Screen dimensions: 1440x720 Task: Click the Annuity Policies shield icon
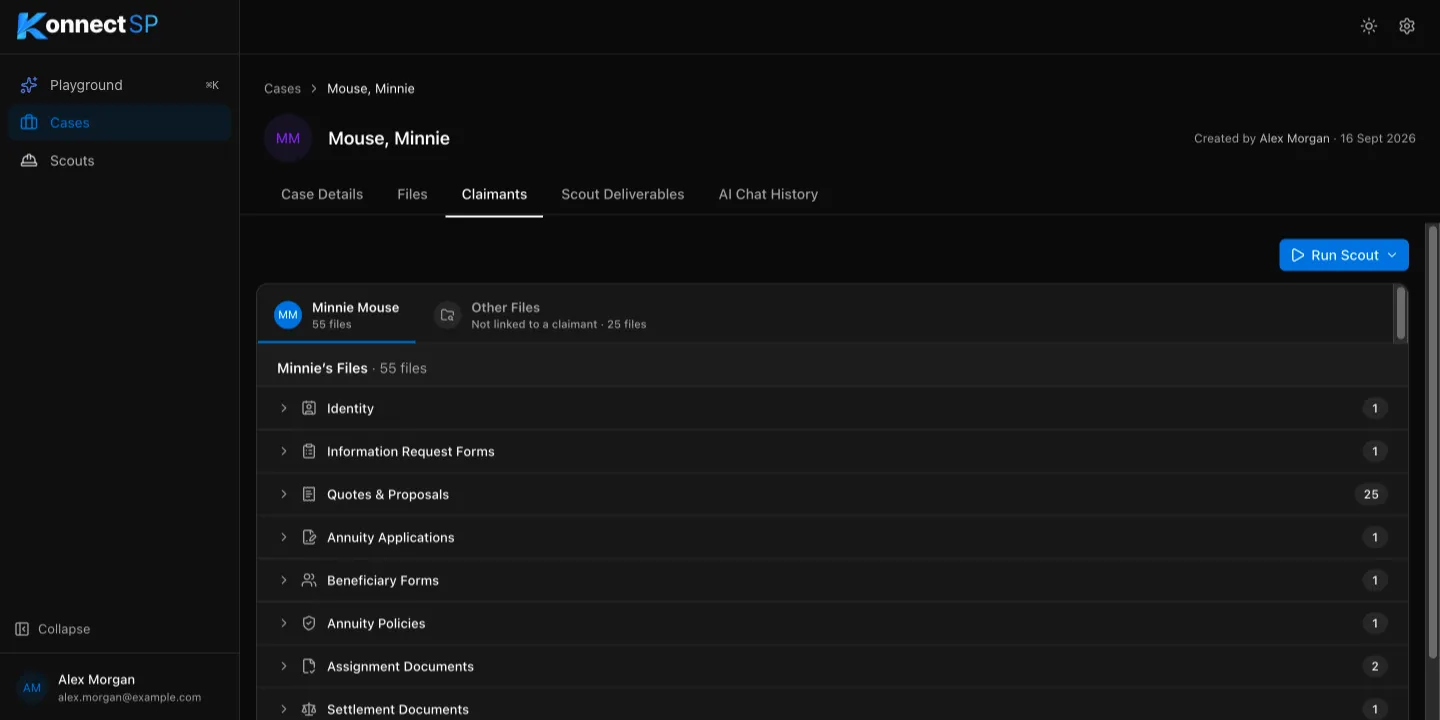tap(309, 623)
